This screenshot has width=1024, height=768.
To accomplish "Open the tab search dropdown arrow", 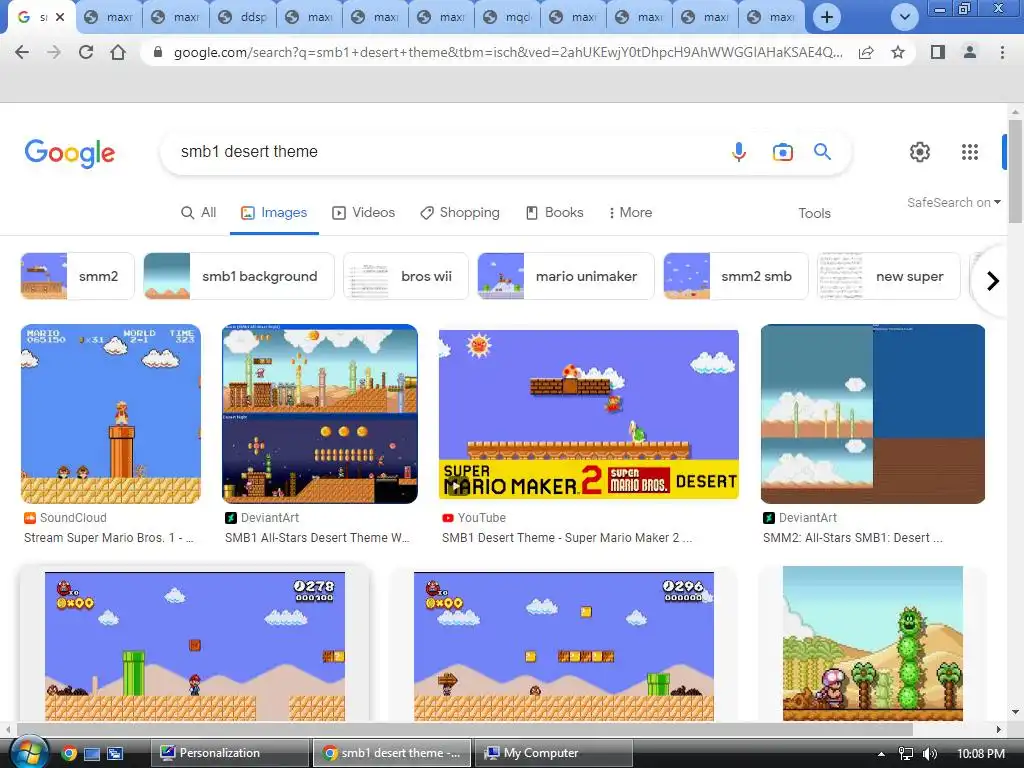I will (904, 17).
